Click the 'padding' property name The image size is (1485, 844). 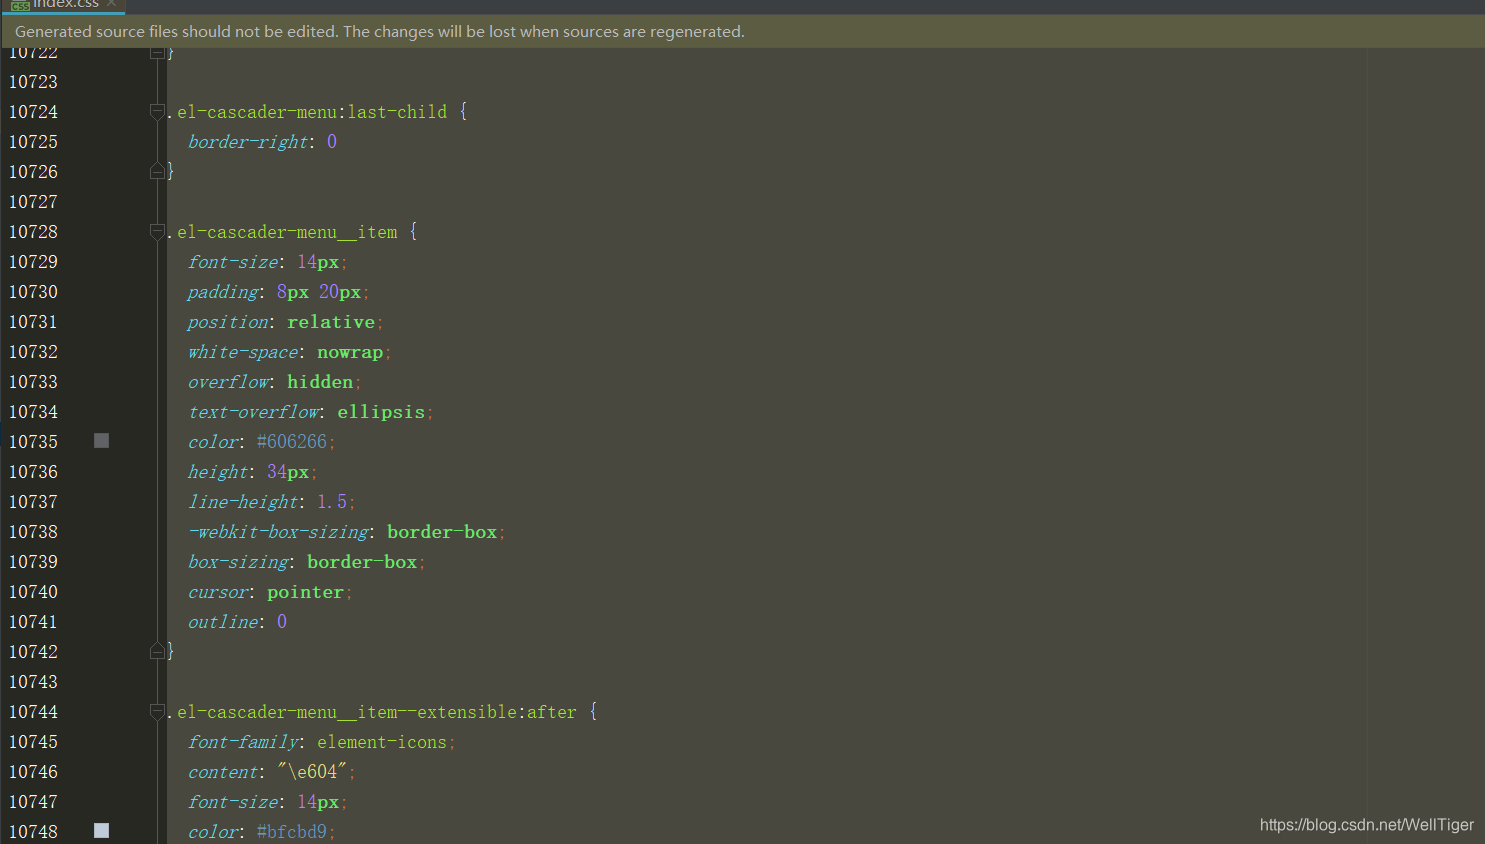pos(223,292)
